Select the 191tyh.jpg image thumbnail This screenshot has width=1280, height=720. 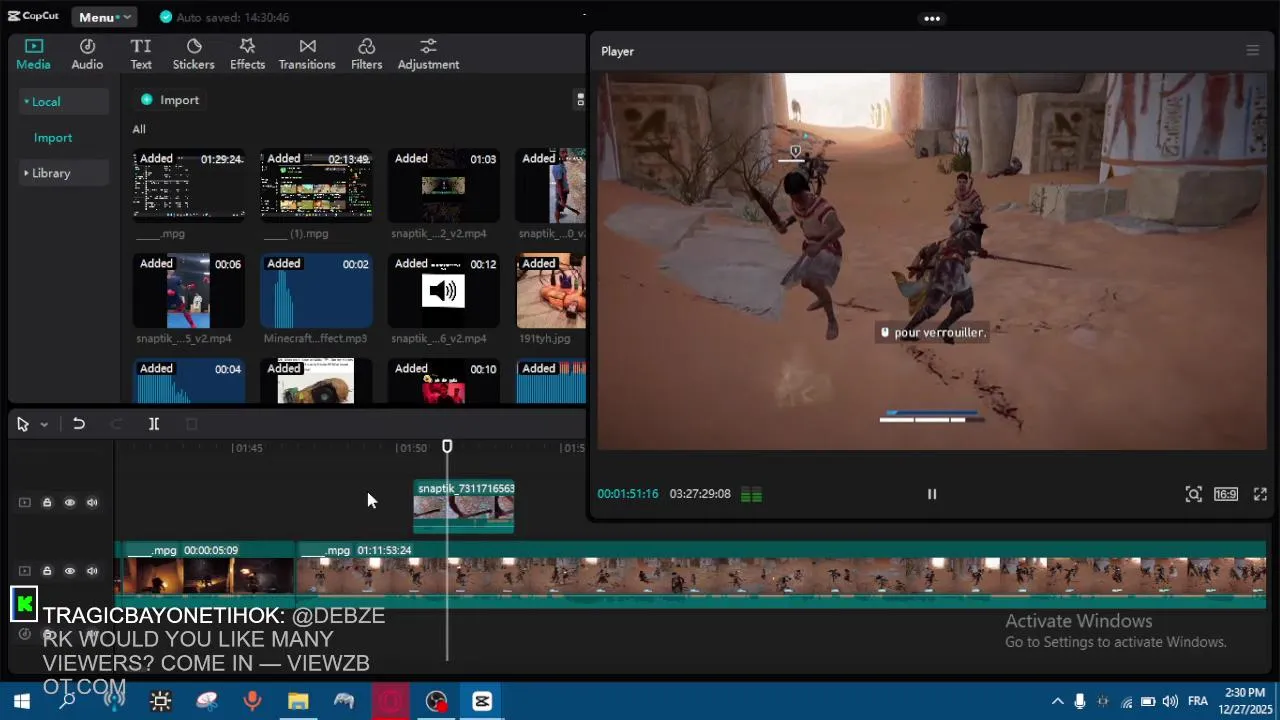[x=551, y=291]
